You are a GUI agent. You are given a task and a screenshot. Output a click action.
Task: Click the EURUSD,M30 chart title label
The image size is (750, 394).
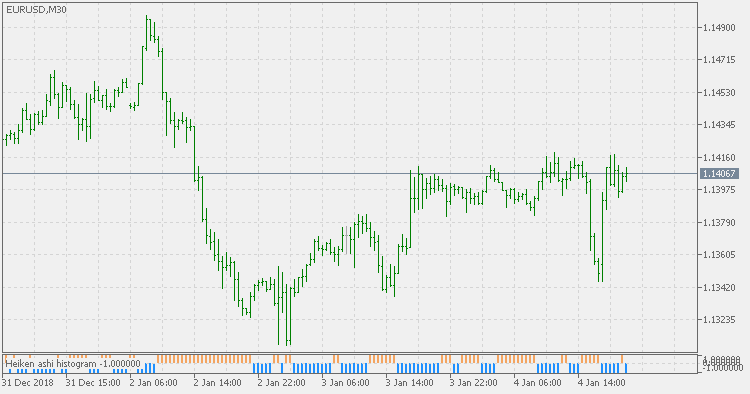click(36, 10)
